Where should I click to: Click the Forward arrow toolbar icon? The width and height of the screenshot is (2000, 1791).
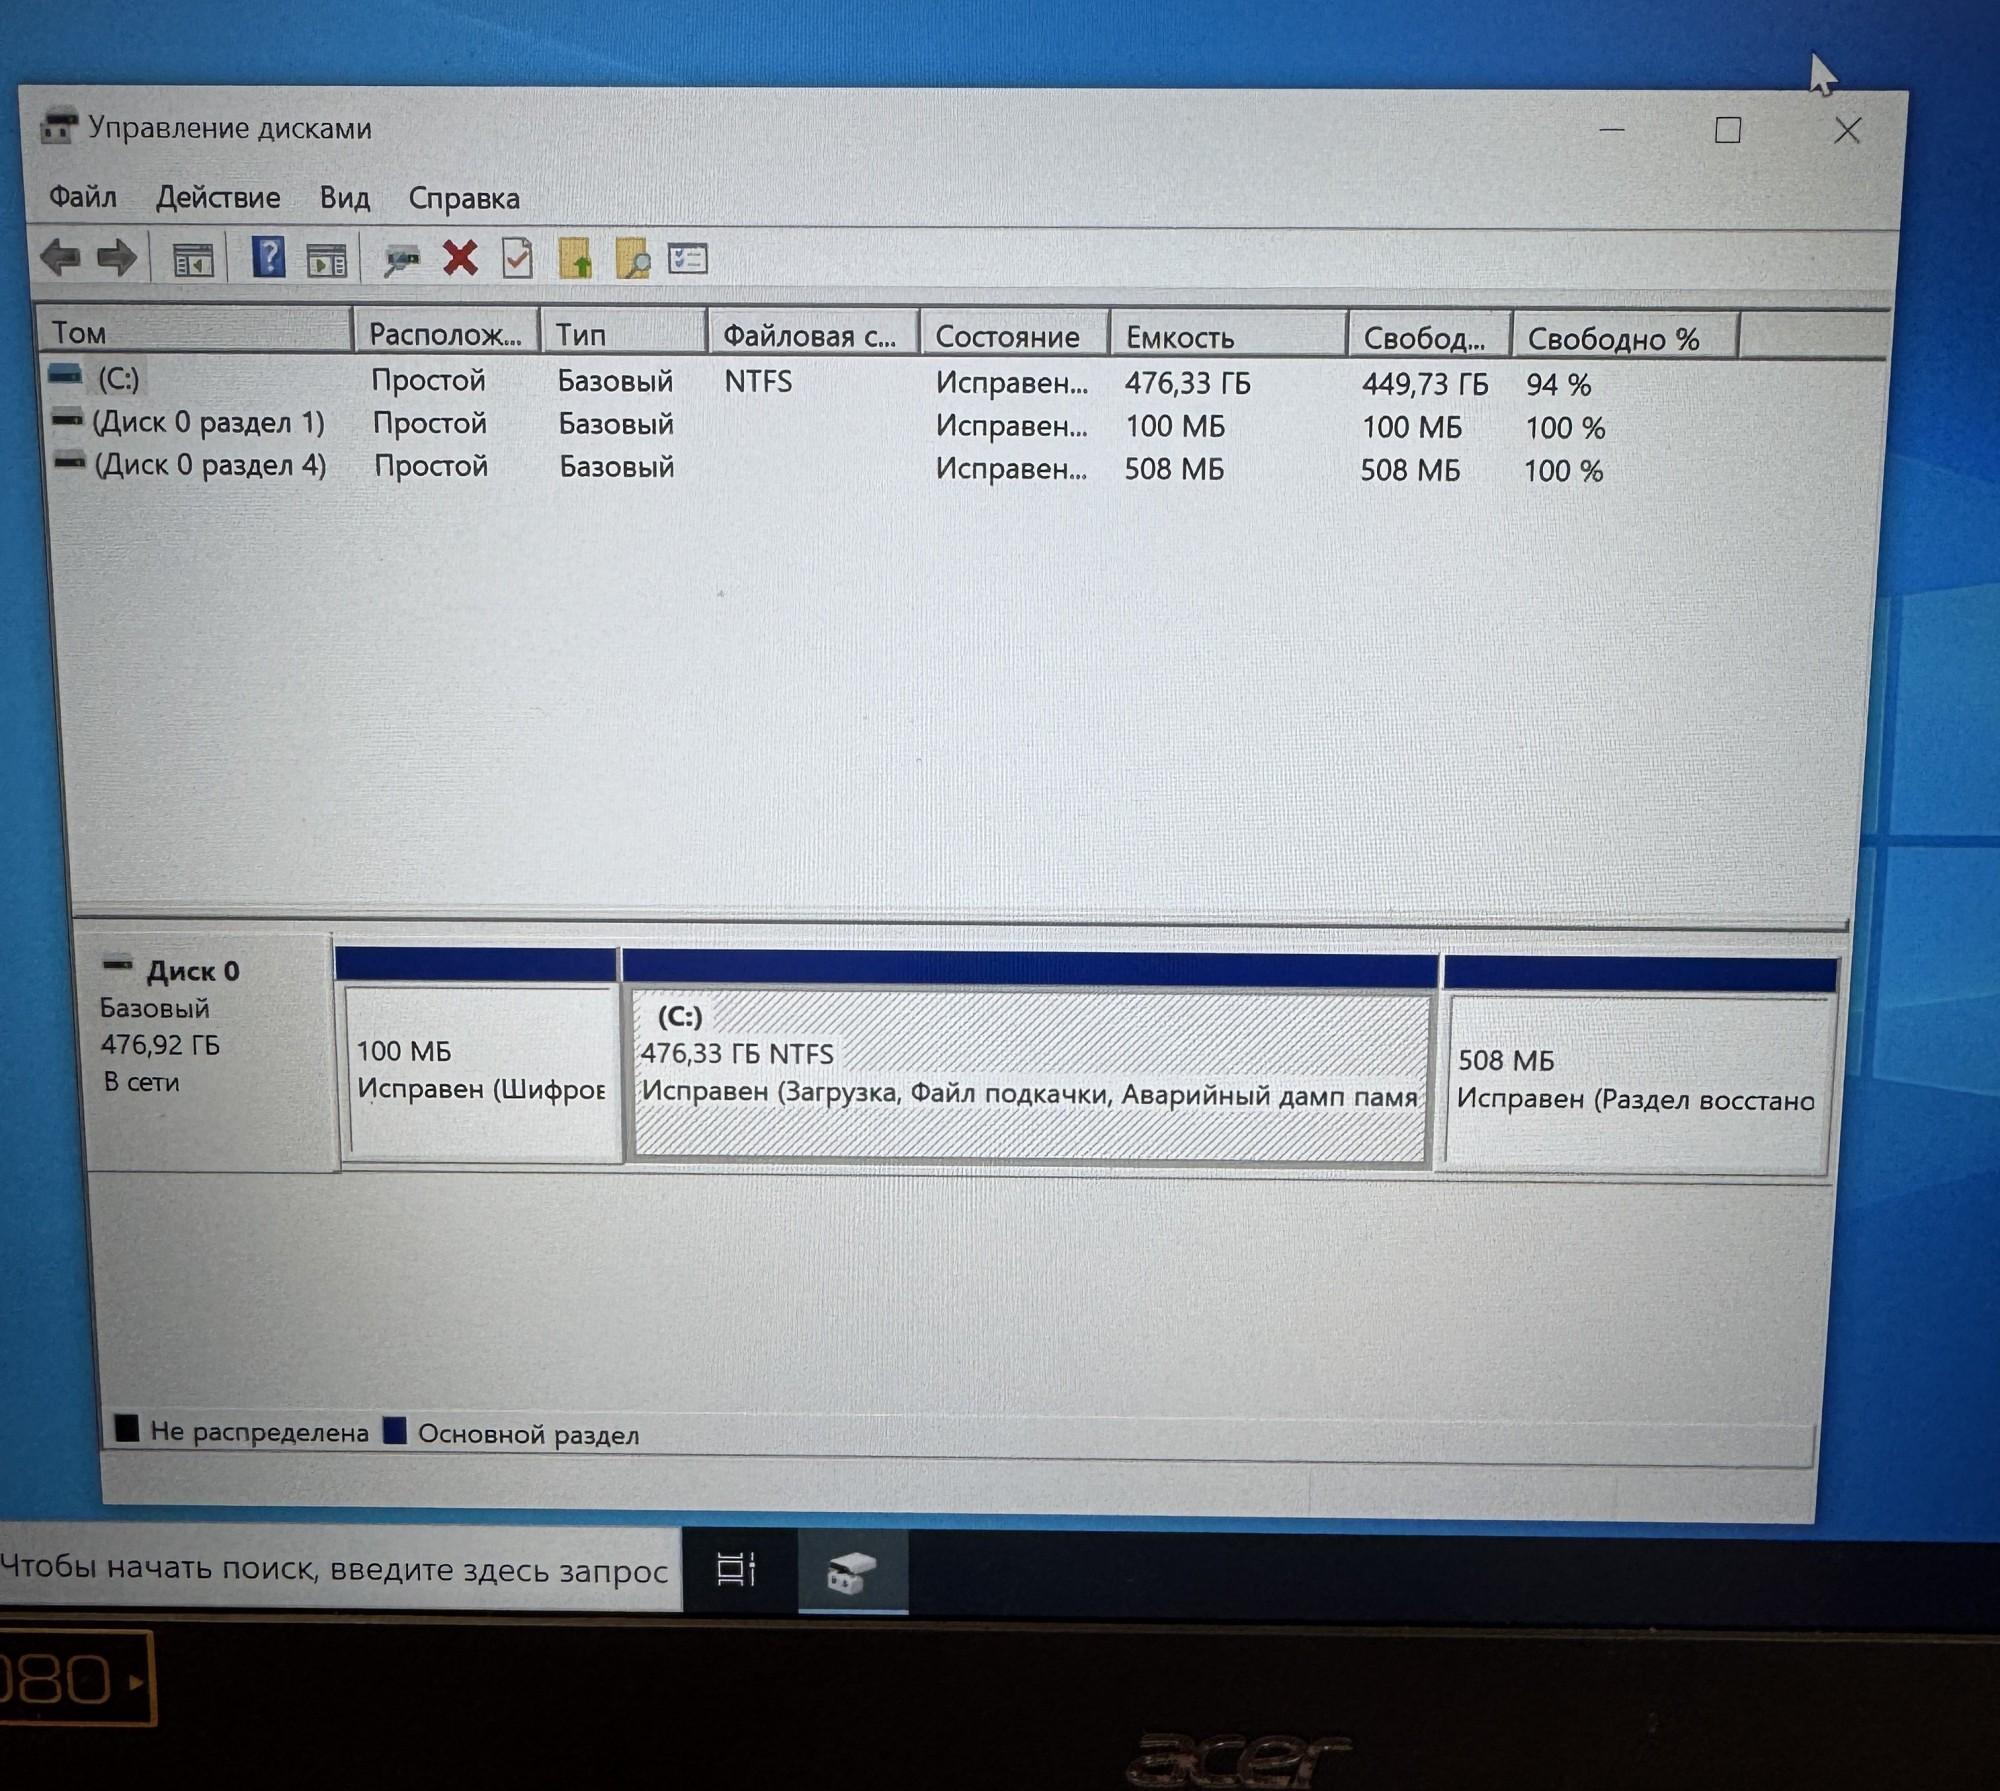pyautogui.click(x=117, y=258)
